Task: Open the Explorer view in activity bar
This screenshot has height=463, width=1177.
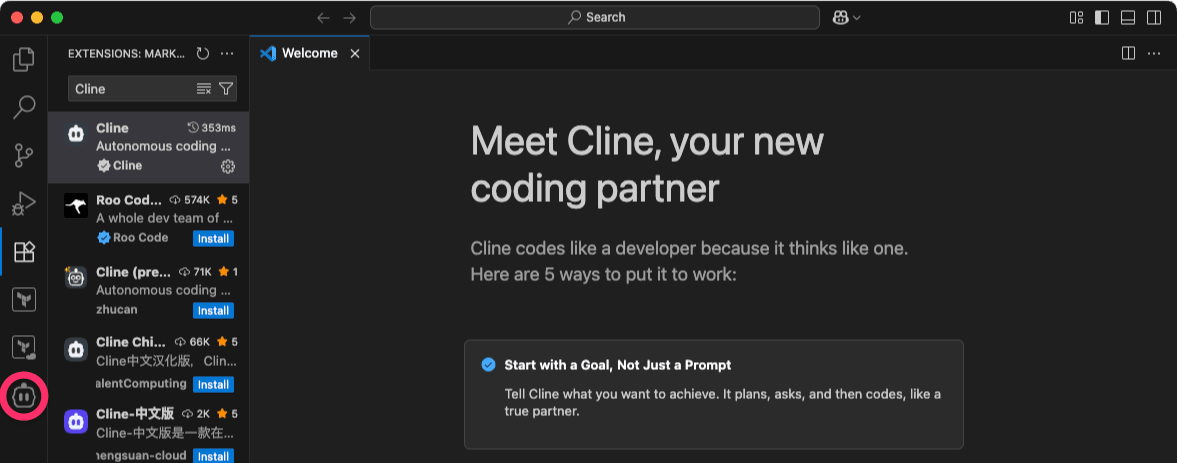Action: point(24,59)
